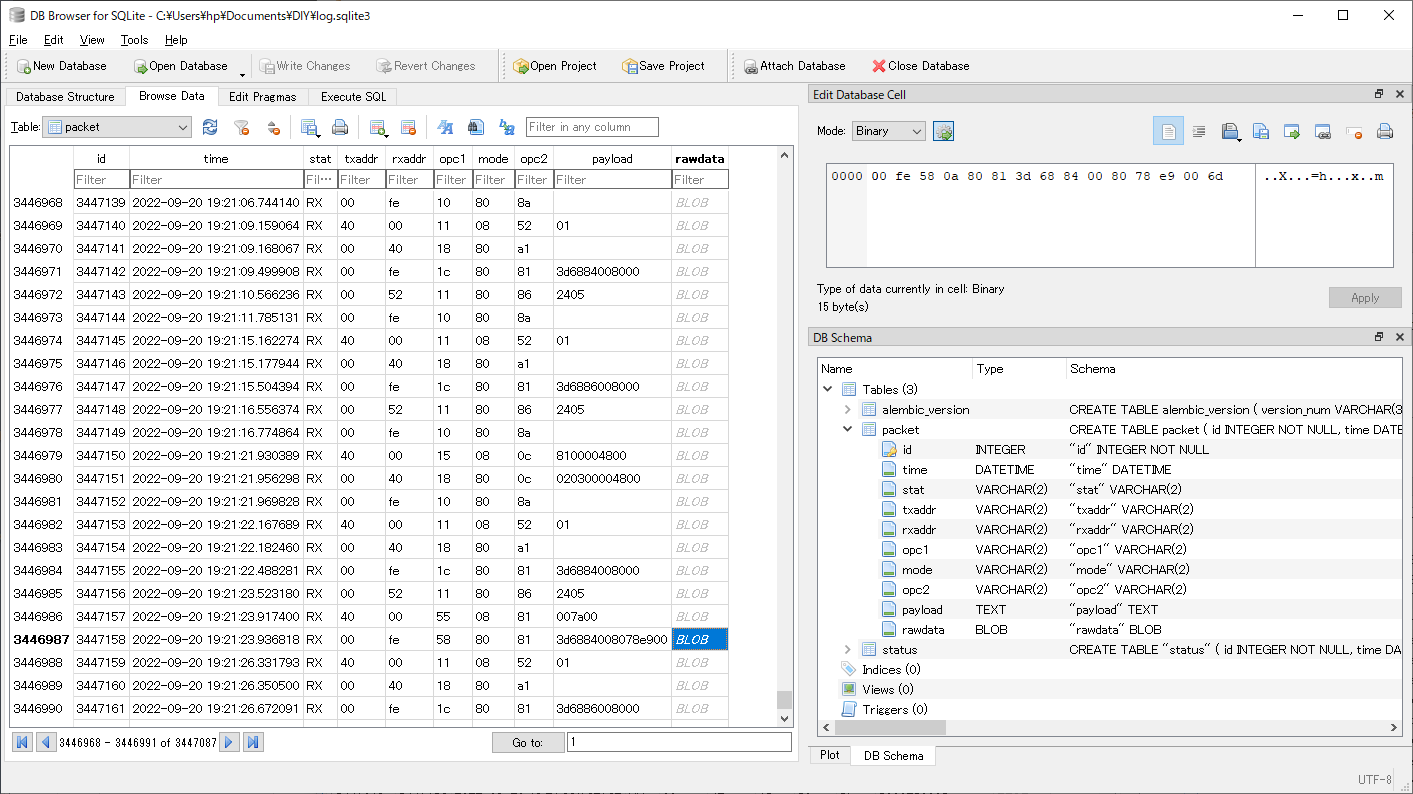Screen dimensions: 1413x794
Task: Expand the status table node
Action: tap(847, 649)
